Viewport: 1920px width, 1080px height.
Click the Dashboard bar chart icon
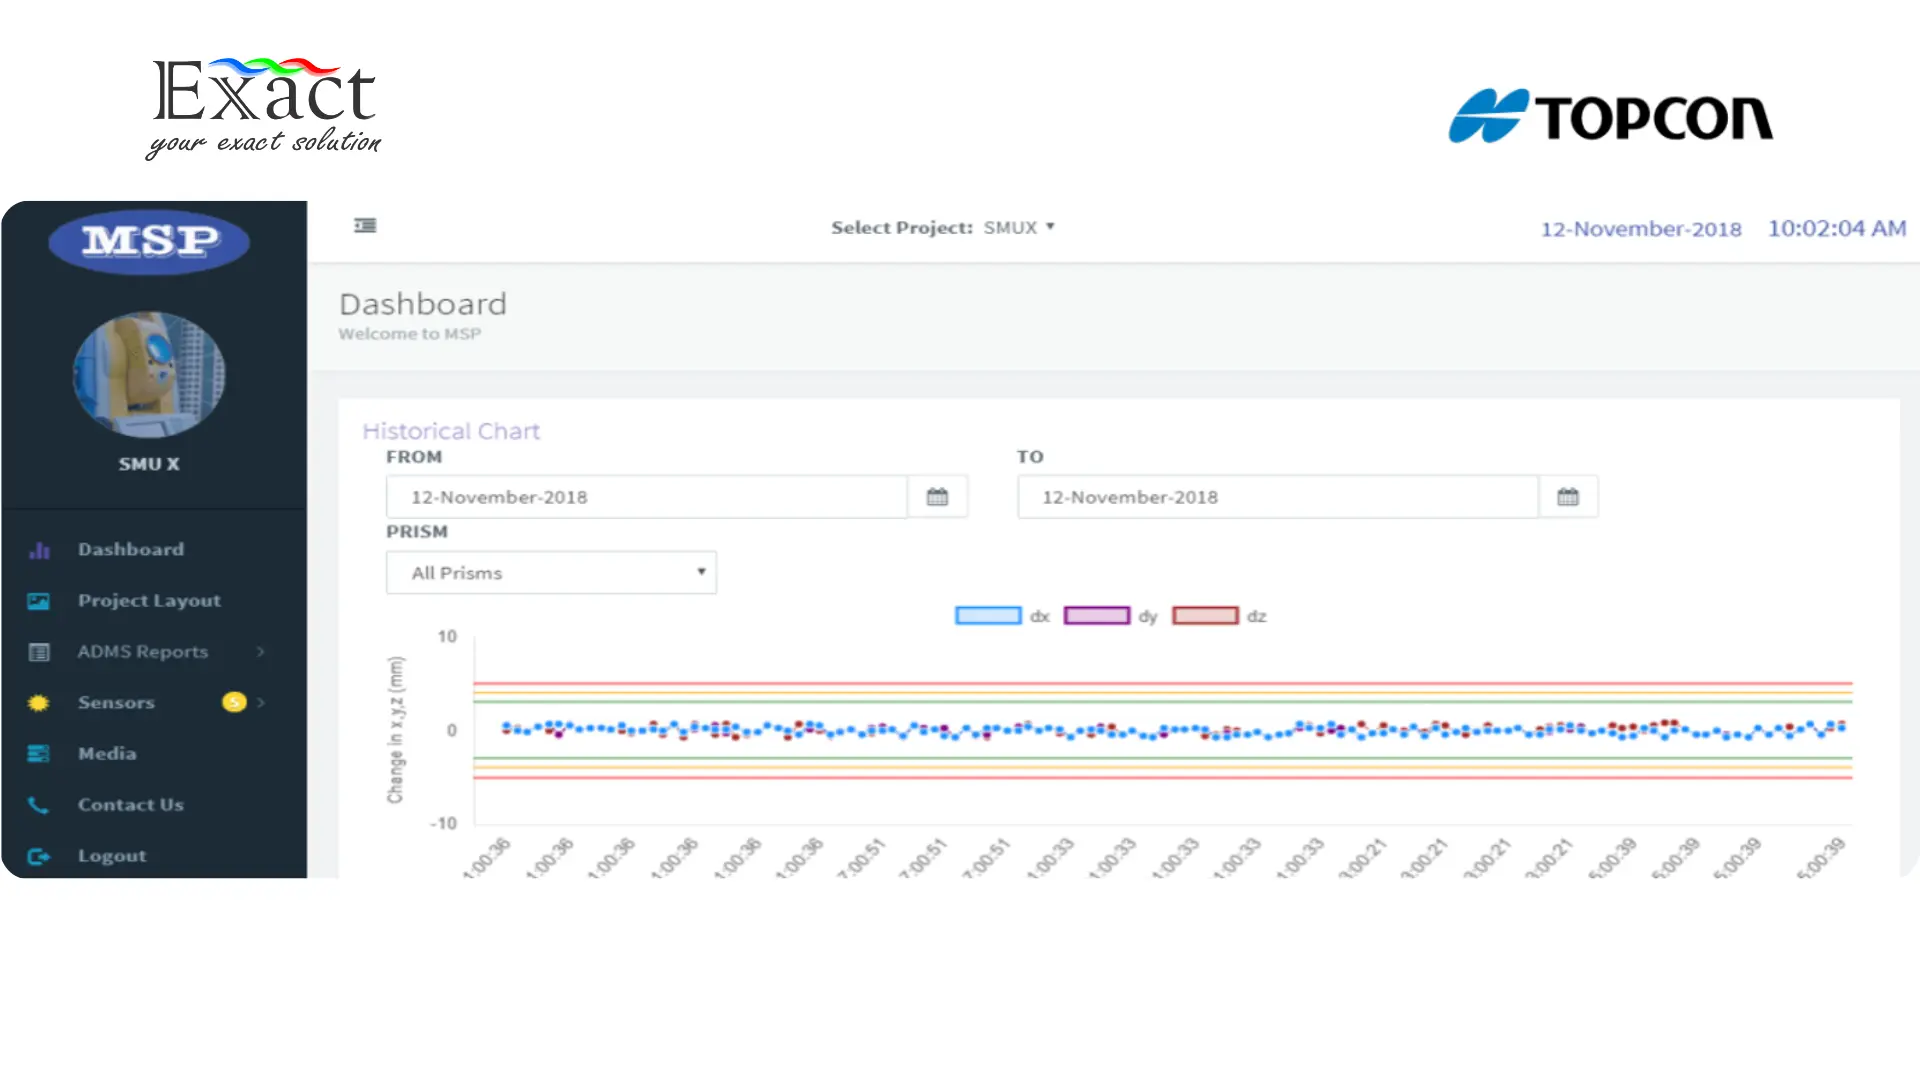(39, 550)
